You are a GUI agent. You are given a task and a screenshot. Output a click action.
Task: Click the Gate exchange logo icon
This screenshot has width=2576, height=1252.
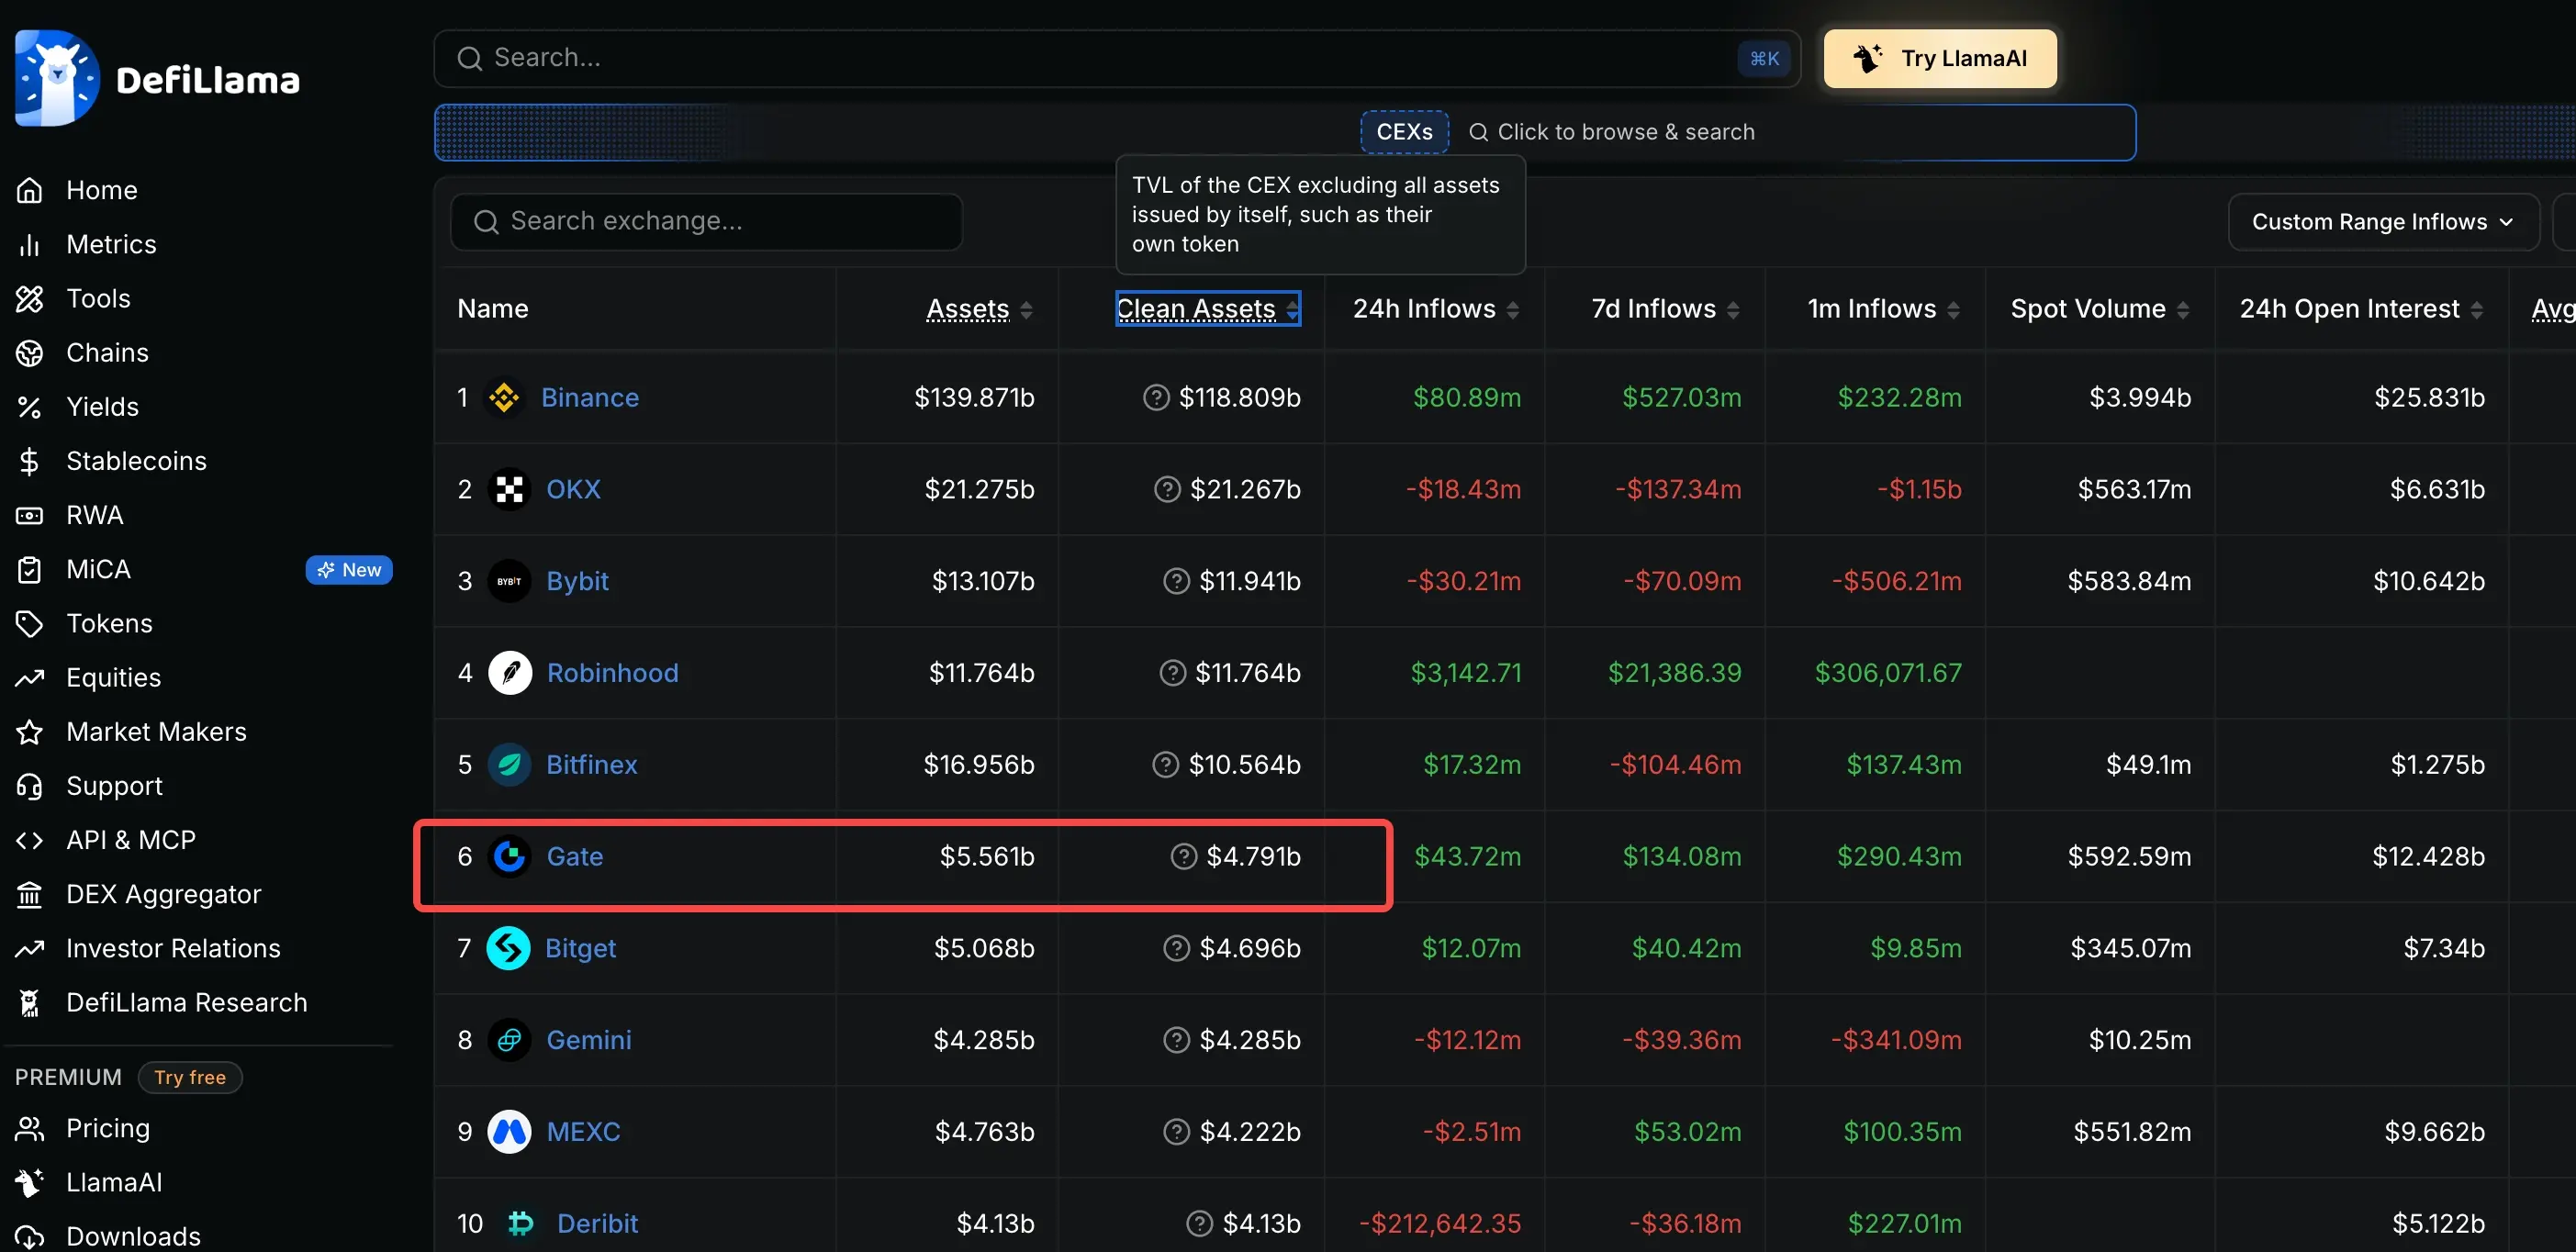pyautogui.click(x=509, y=857)
